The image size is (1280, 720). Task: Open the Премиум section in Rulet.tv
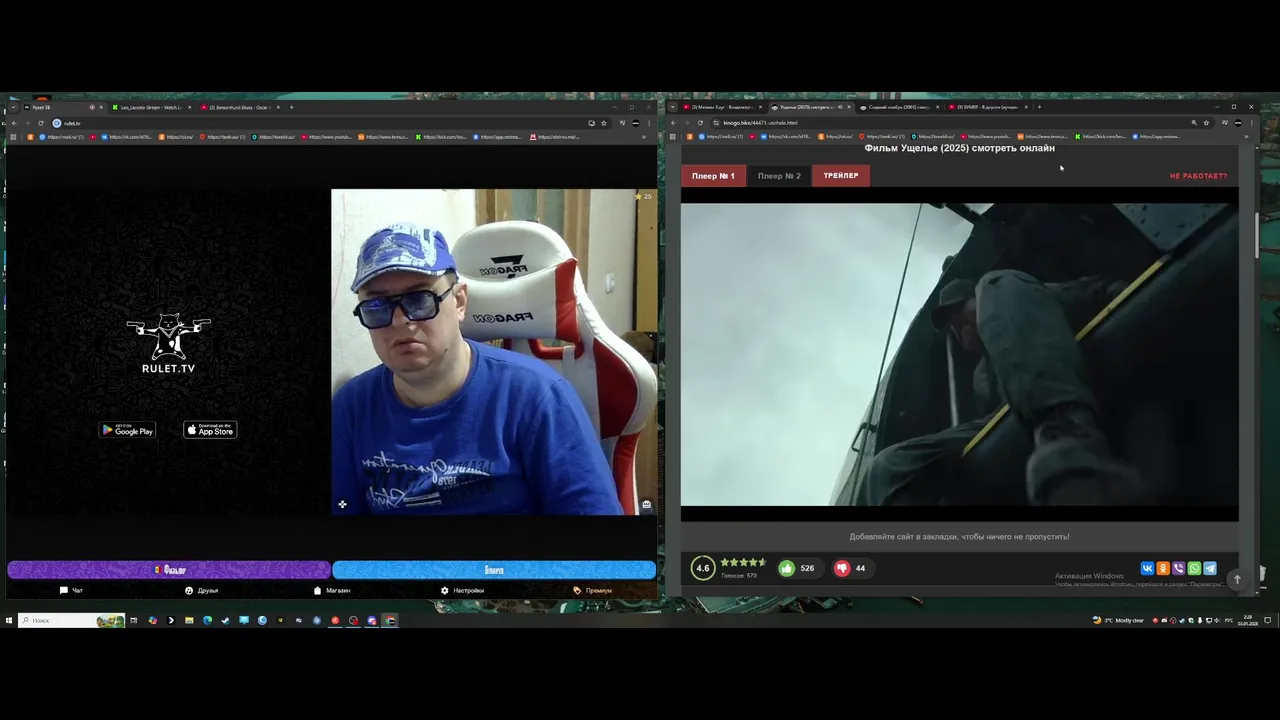[x=592, y=590]
